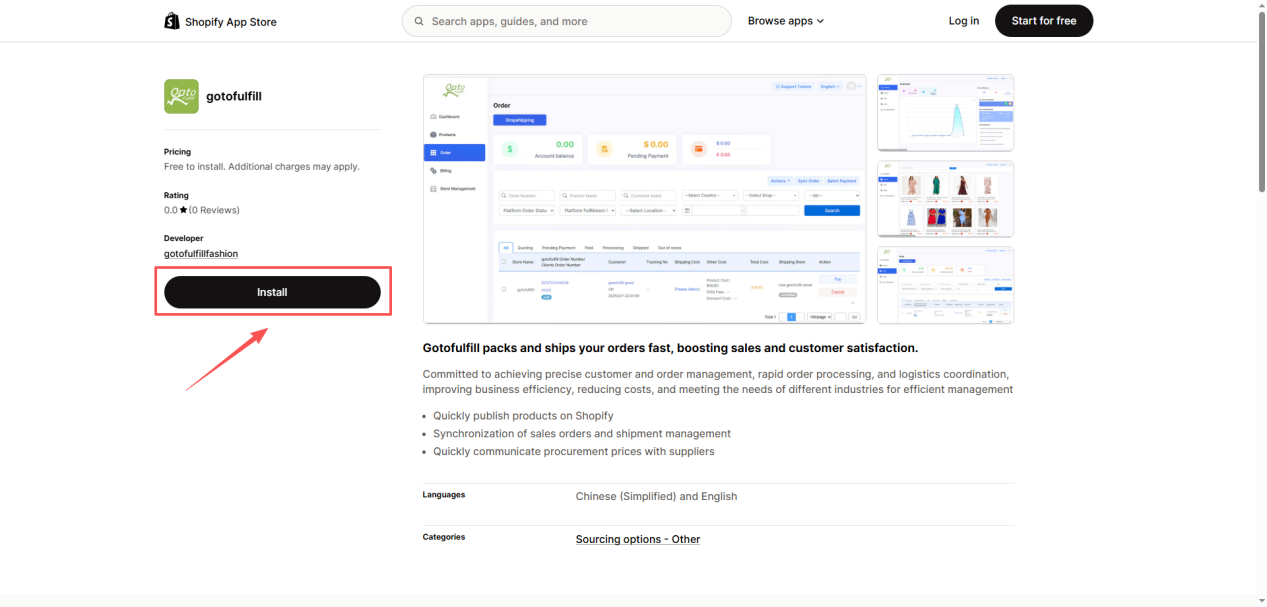The height and width of the screenshot is (607, 1267).
Task: Click the Shopify bag logo icon
Action: 172,21
